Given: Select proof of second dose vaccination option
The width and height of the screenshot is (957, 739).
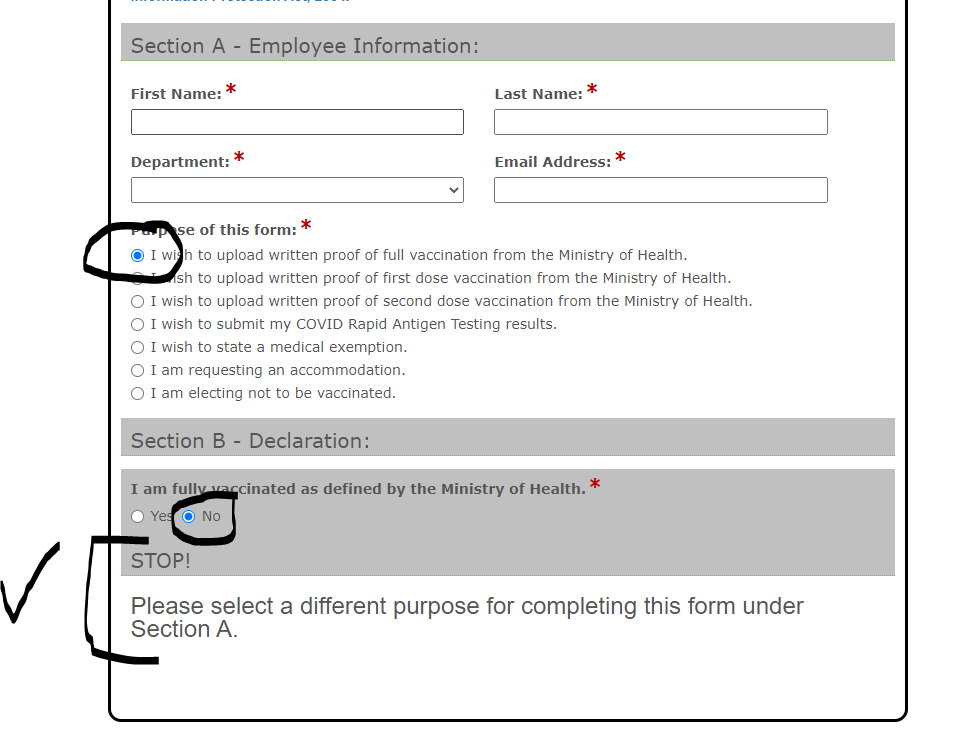Looking at the screenshot, I should (138, 301).
